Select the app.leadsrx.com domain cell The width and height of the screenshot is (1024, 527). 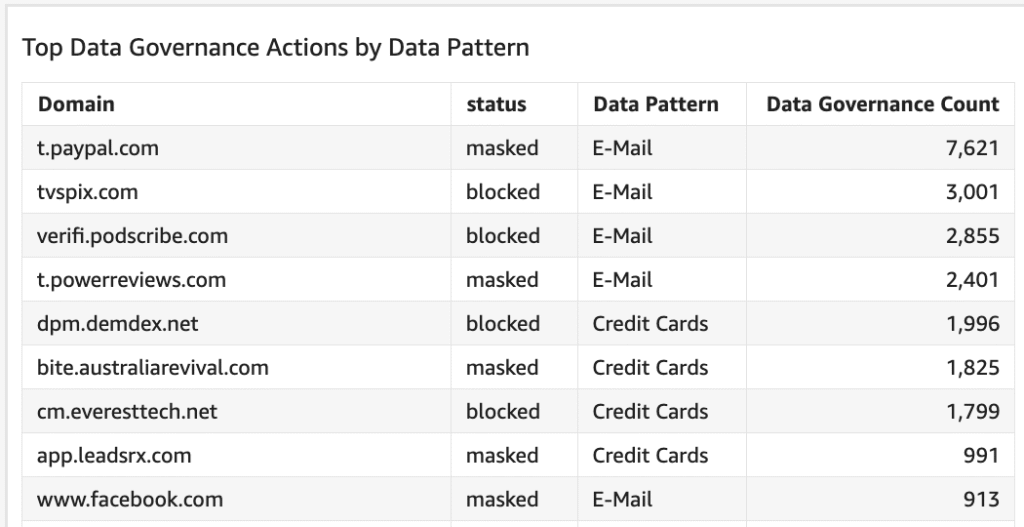click(114, 456)
